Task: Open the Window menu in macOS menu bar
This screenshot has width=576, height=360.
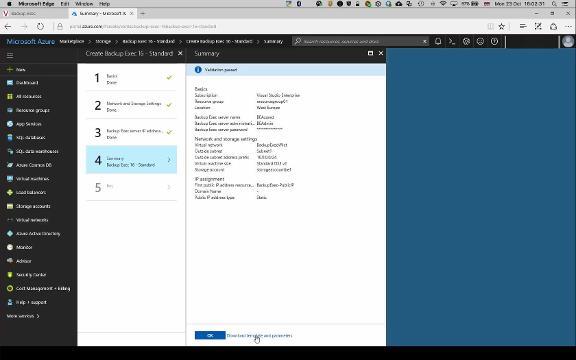Action: tap(84, 4)
